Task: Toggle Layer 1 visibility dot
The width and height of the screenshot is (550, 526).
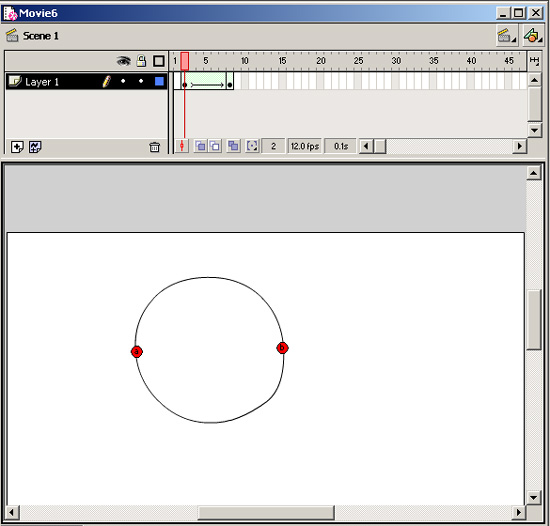Action: 123,81
